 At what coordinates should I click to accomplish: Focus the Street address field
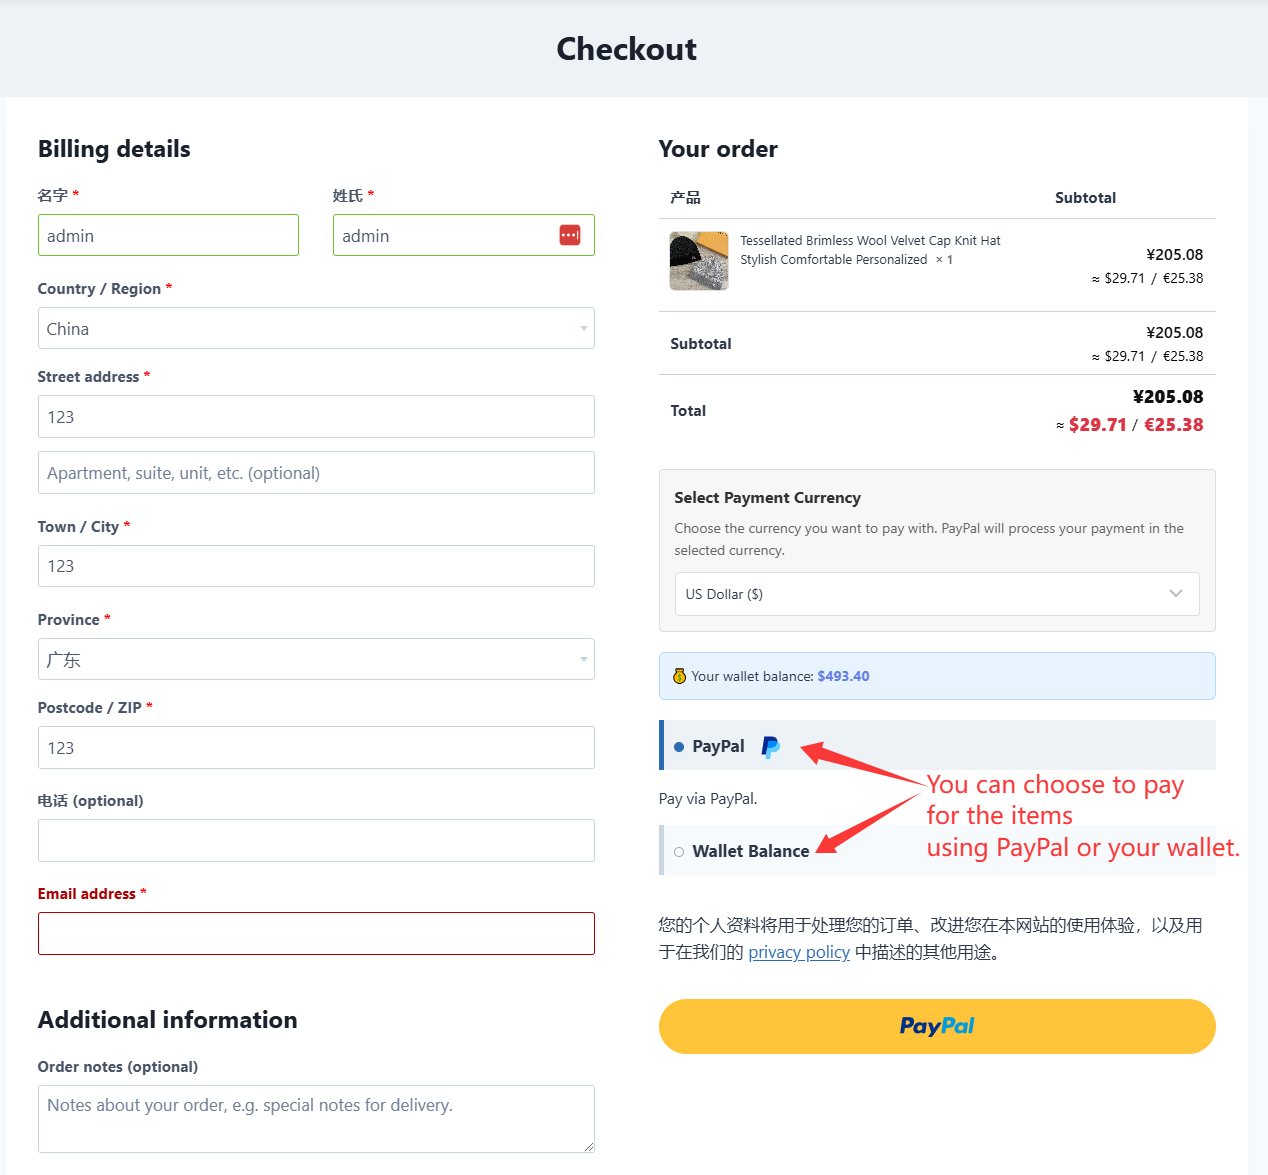316,417
